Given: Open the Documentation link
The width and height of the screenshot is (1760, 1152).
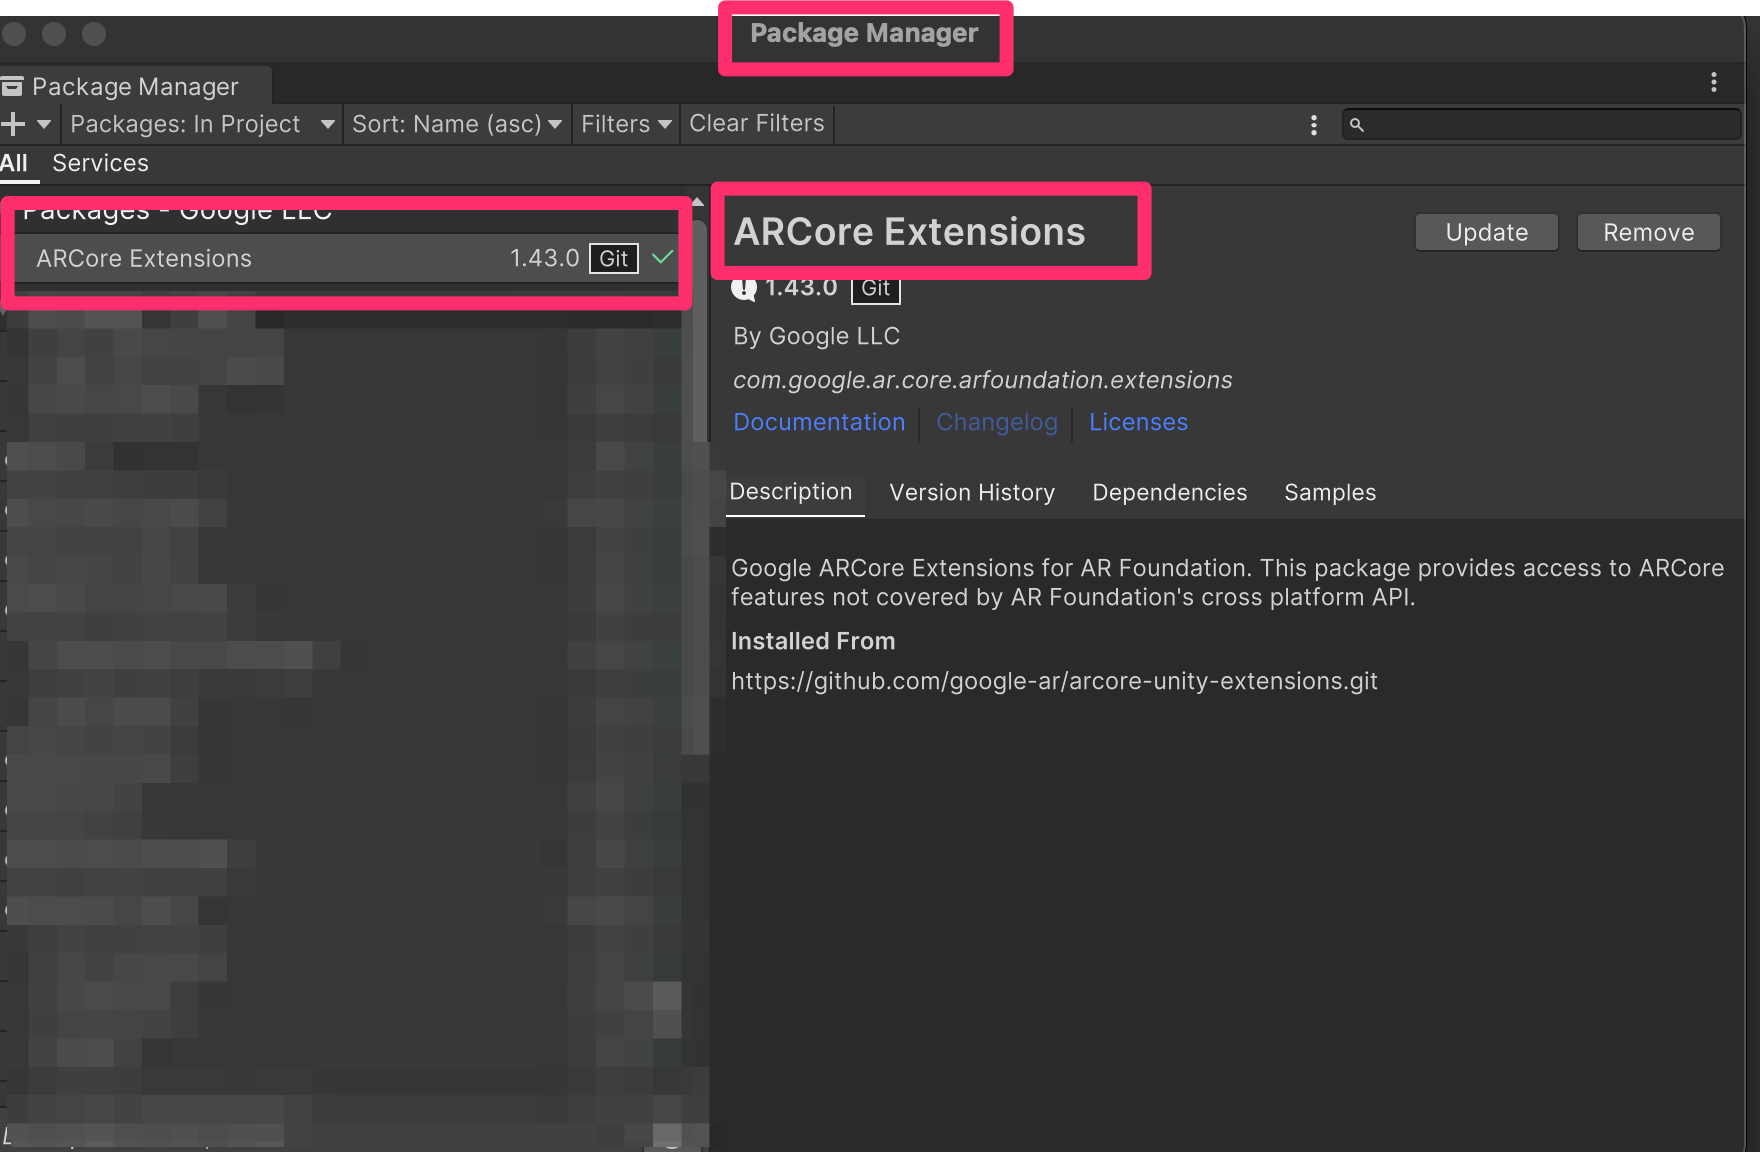Looking at the screenshot, I should pos(819,422).
